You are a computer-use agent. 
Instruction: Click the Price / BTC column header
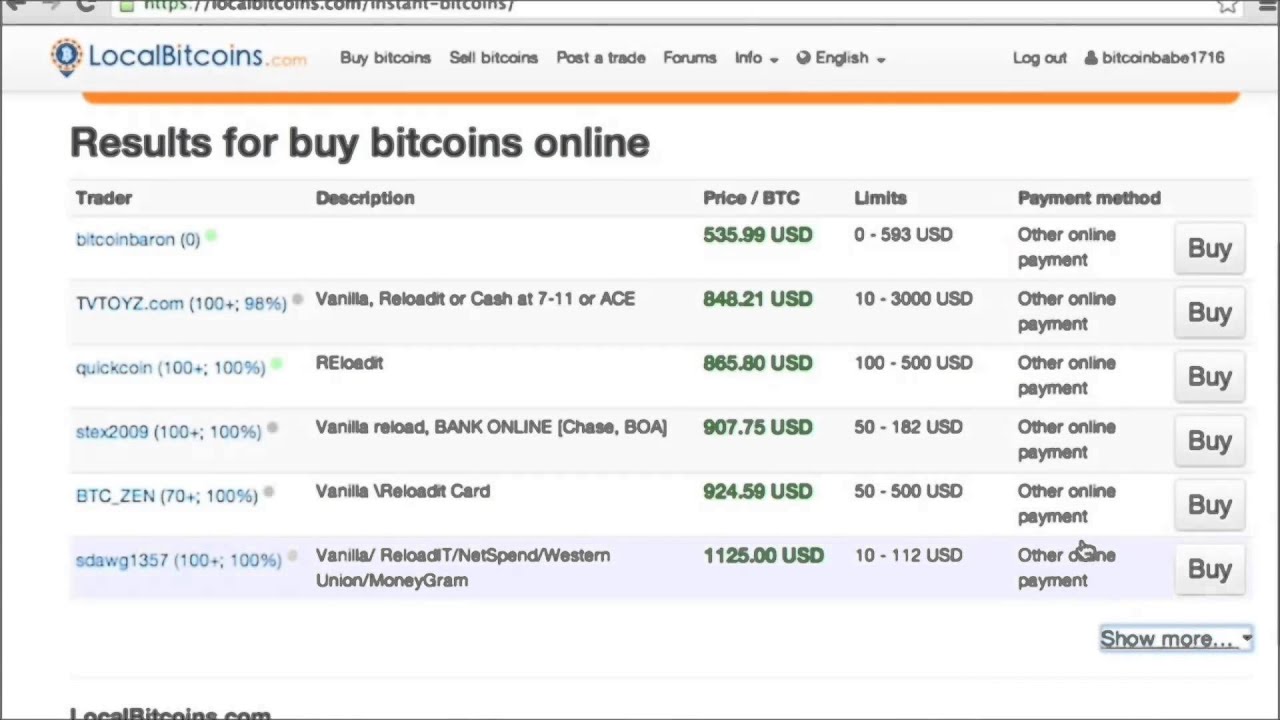tap(751, 198)
